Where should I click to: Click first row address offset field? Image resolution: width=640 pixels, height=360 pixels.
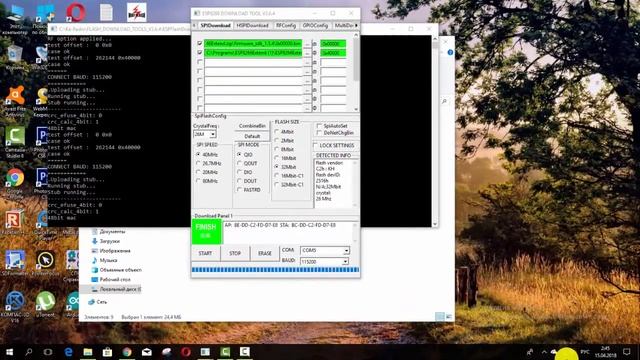pyautogui.click(x=333, y=43)
